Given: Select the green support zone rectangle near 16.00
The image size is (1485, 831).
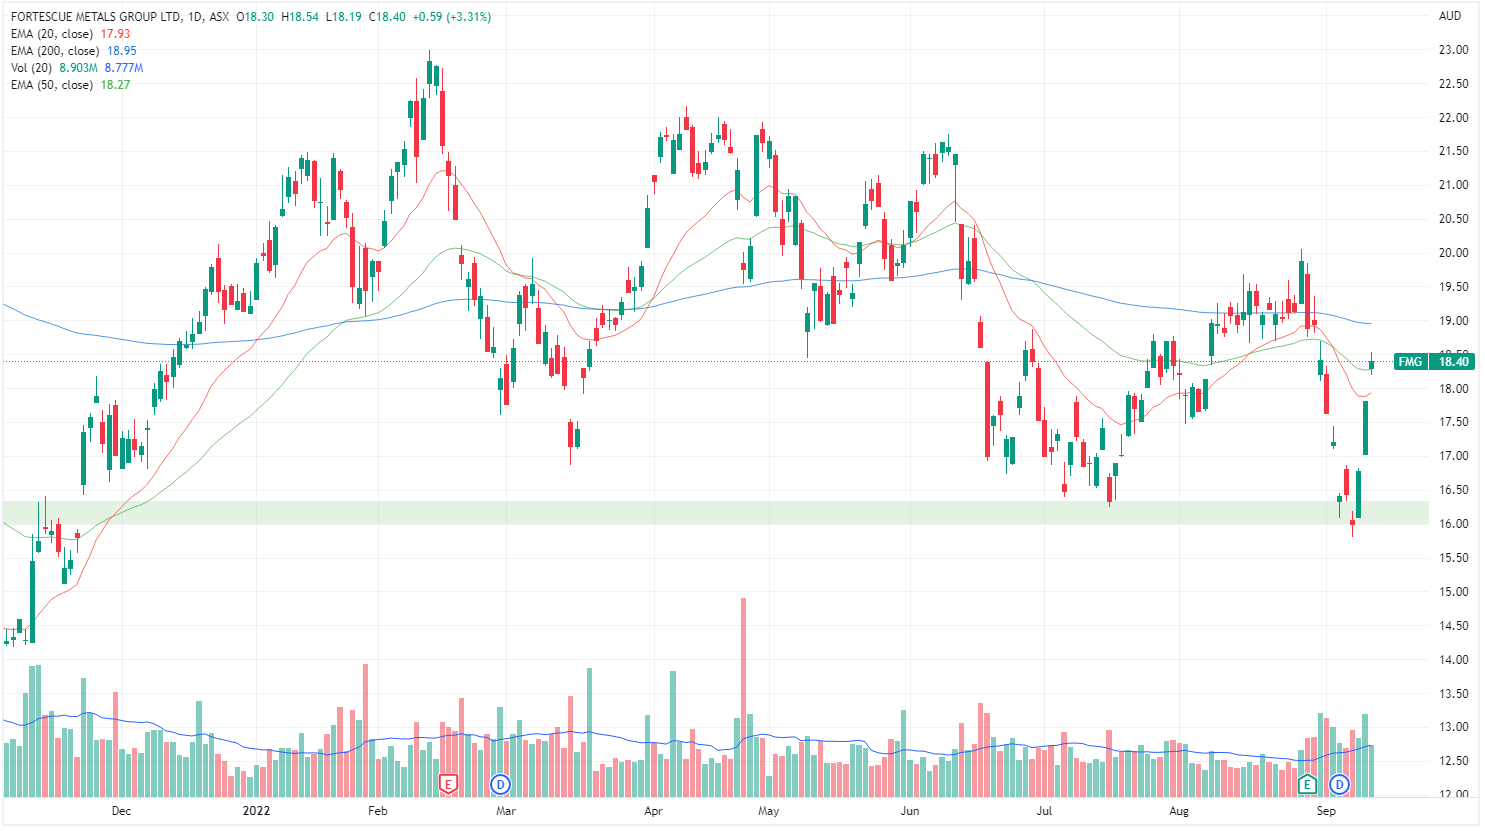Looking at the screenshot, I should (x=715, y=513).
